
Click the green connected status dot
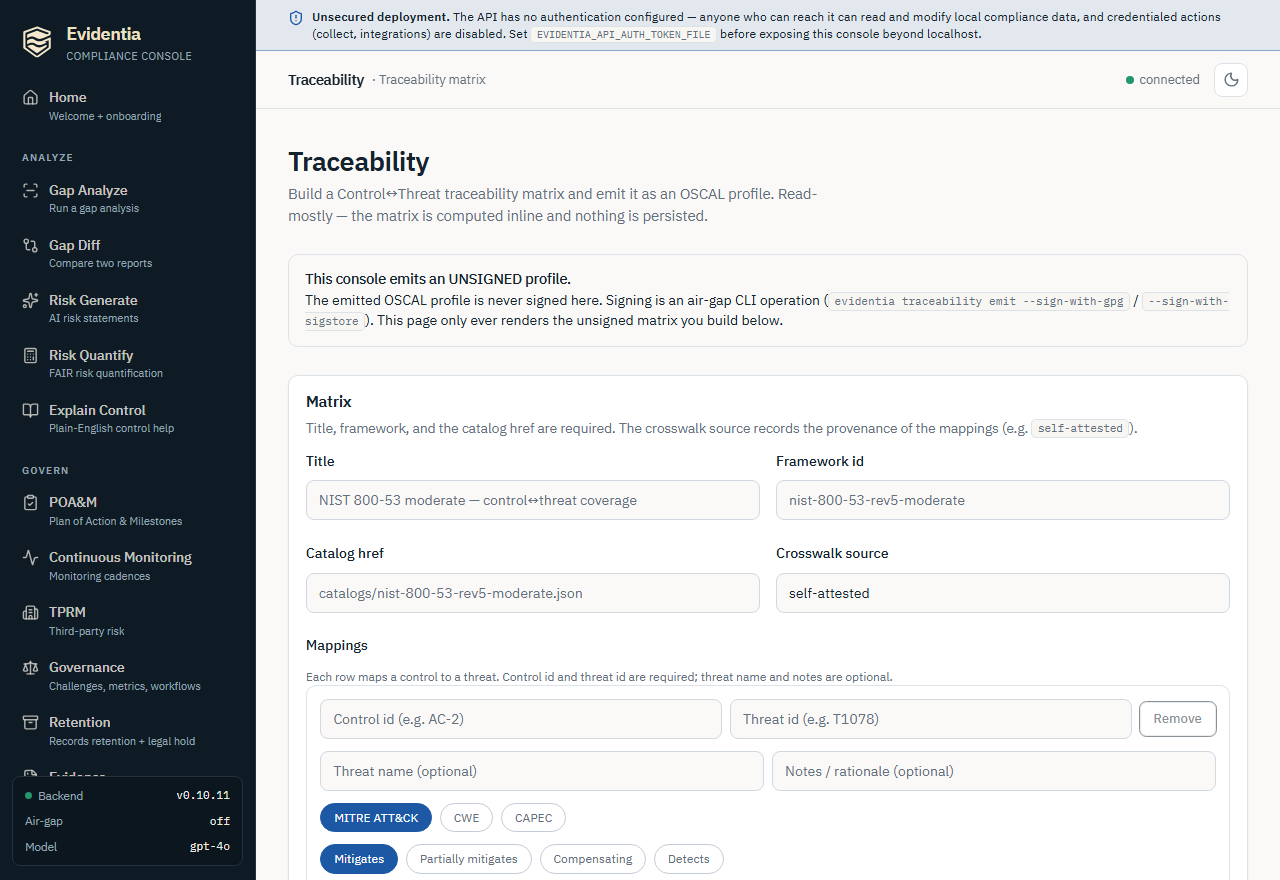click(x=1130, y=80)
